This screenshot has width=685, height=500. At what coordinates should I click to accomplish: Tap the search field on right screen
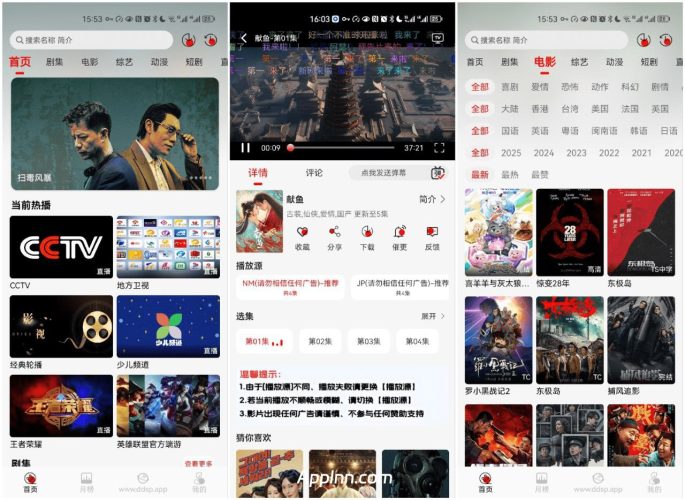(x=546, y=40)
